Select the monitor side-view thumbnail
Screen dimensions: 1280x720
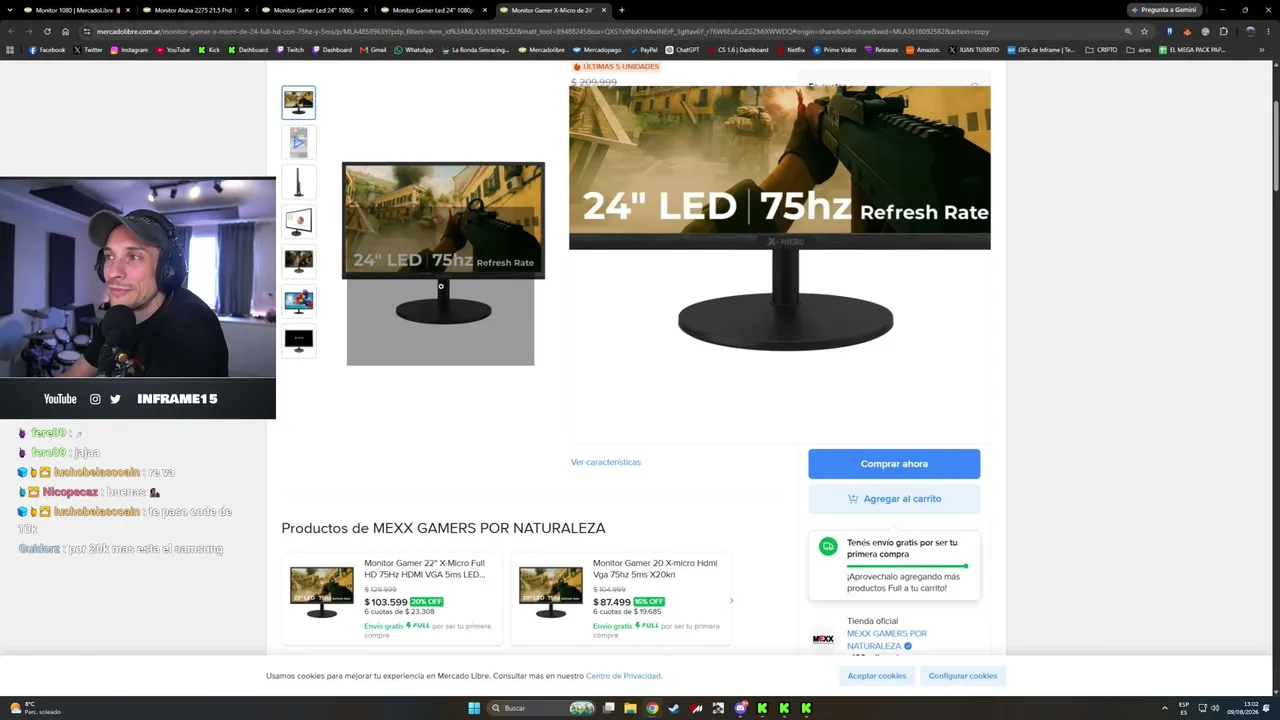[298, 182]
